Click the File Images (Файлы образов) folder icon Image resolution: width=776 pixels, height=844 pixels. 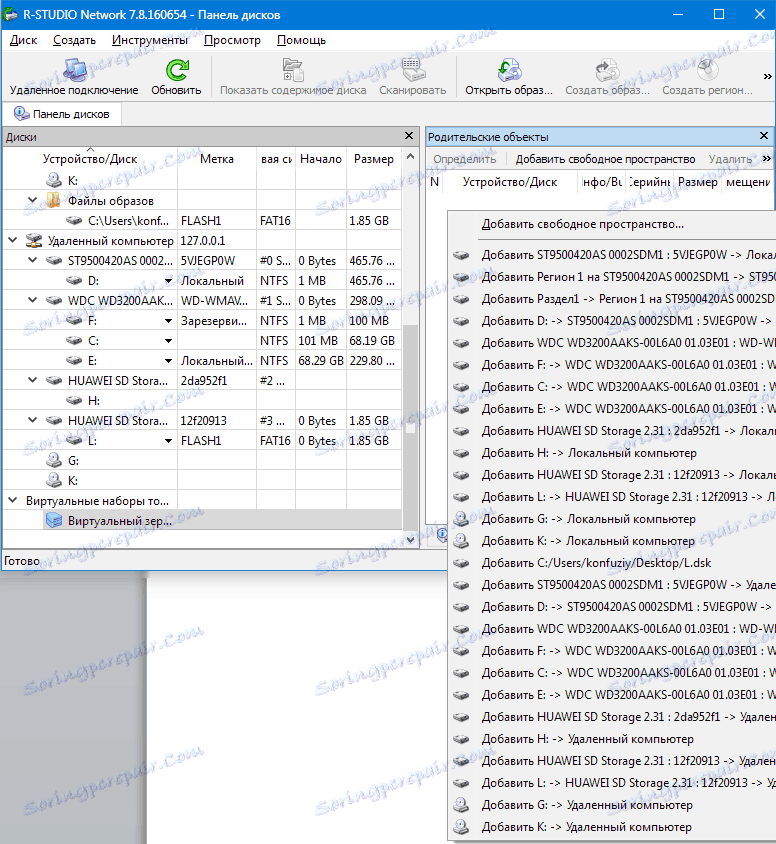pos(53,200)
